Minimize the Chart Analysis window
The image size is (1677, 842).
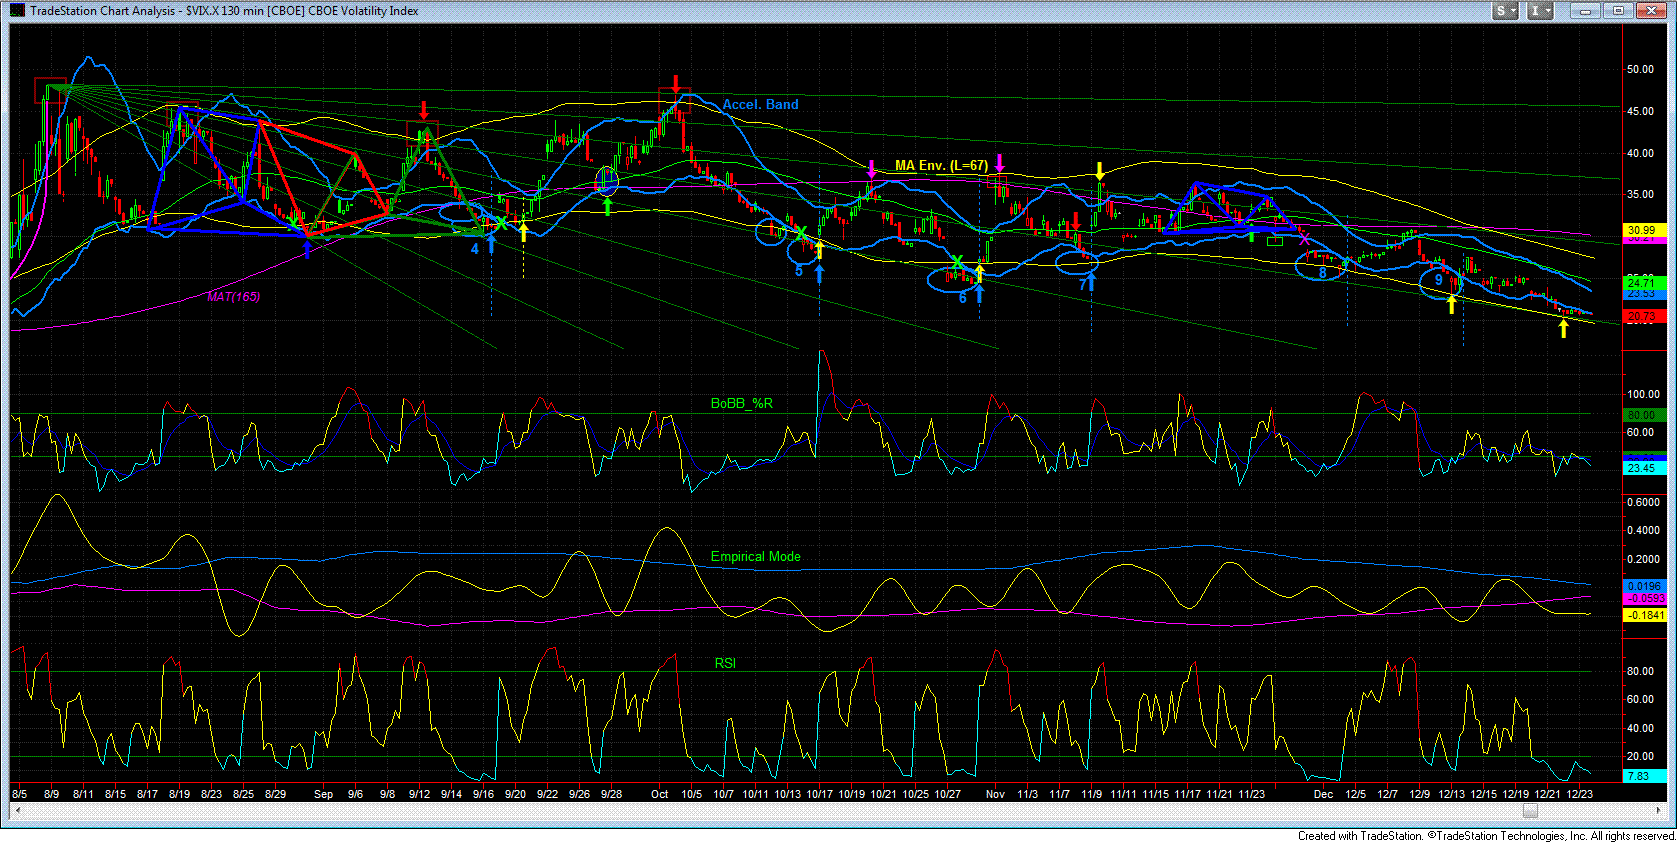coord(1585,11)
